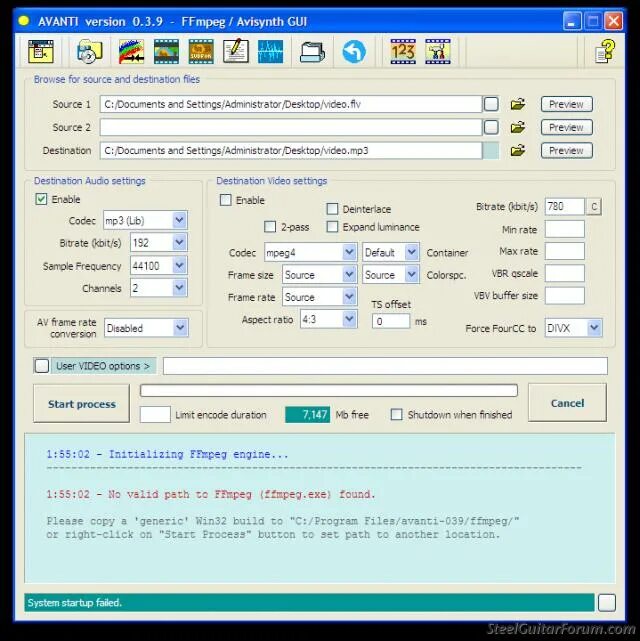640x641 pixels.
Task: Toggle the small box beside Source 2 path
Action: 491,128
